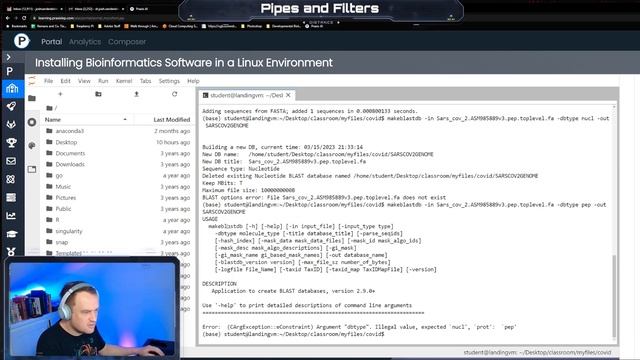Open the Settings menu
The width and height of the screenshot is (640, 360).
[x=169, y=81]
